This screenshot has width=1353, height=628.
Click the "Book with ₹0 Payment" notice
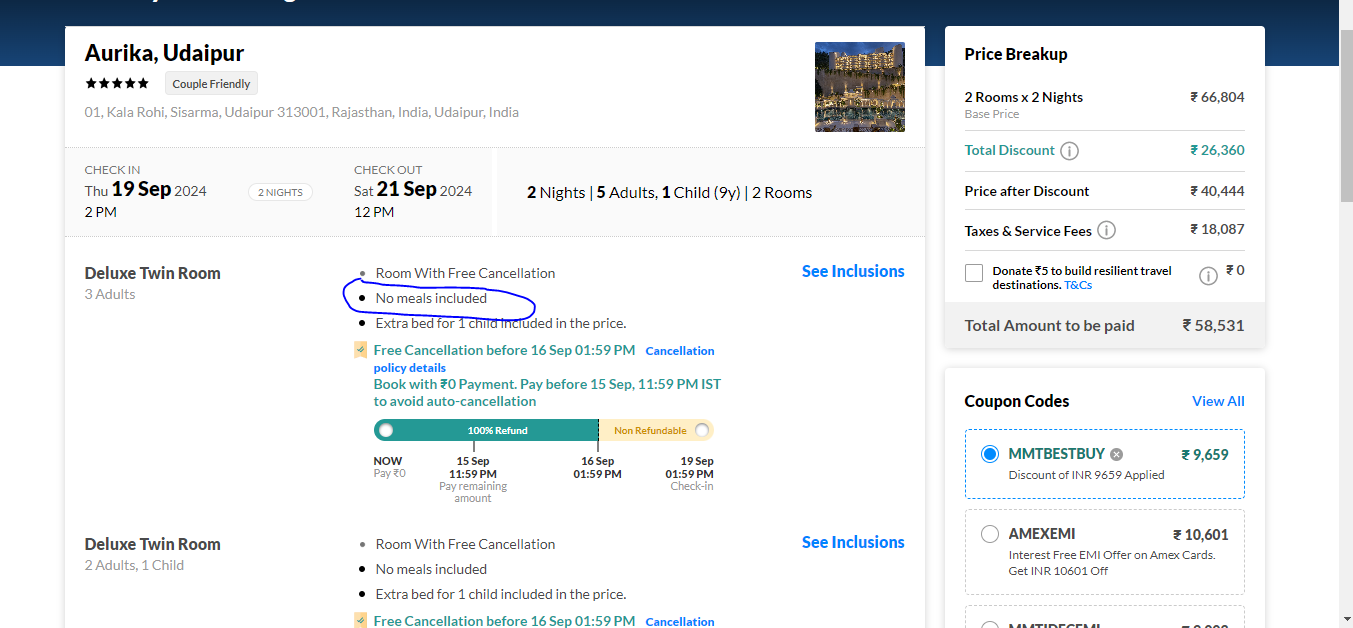tap(547, 392)
